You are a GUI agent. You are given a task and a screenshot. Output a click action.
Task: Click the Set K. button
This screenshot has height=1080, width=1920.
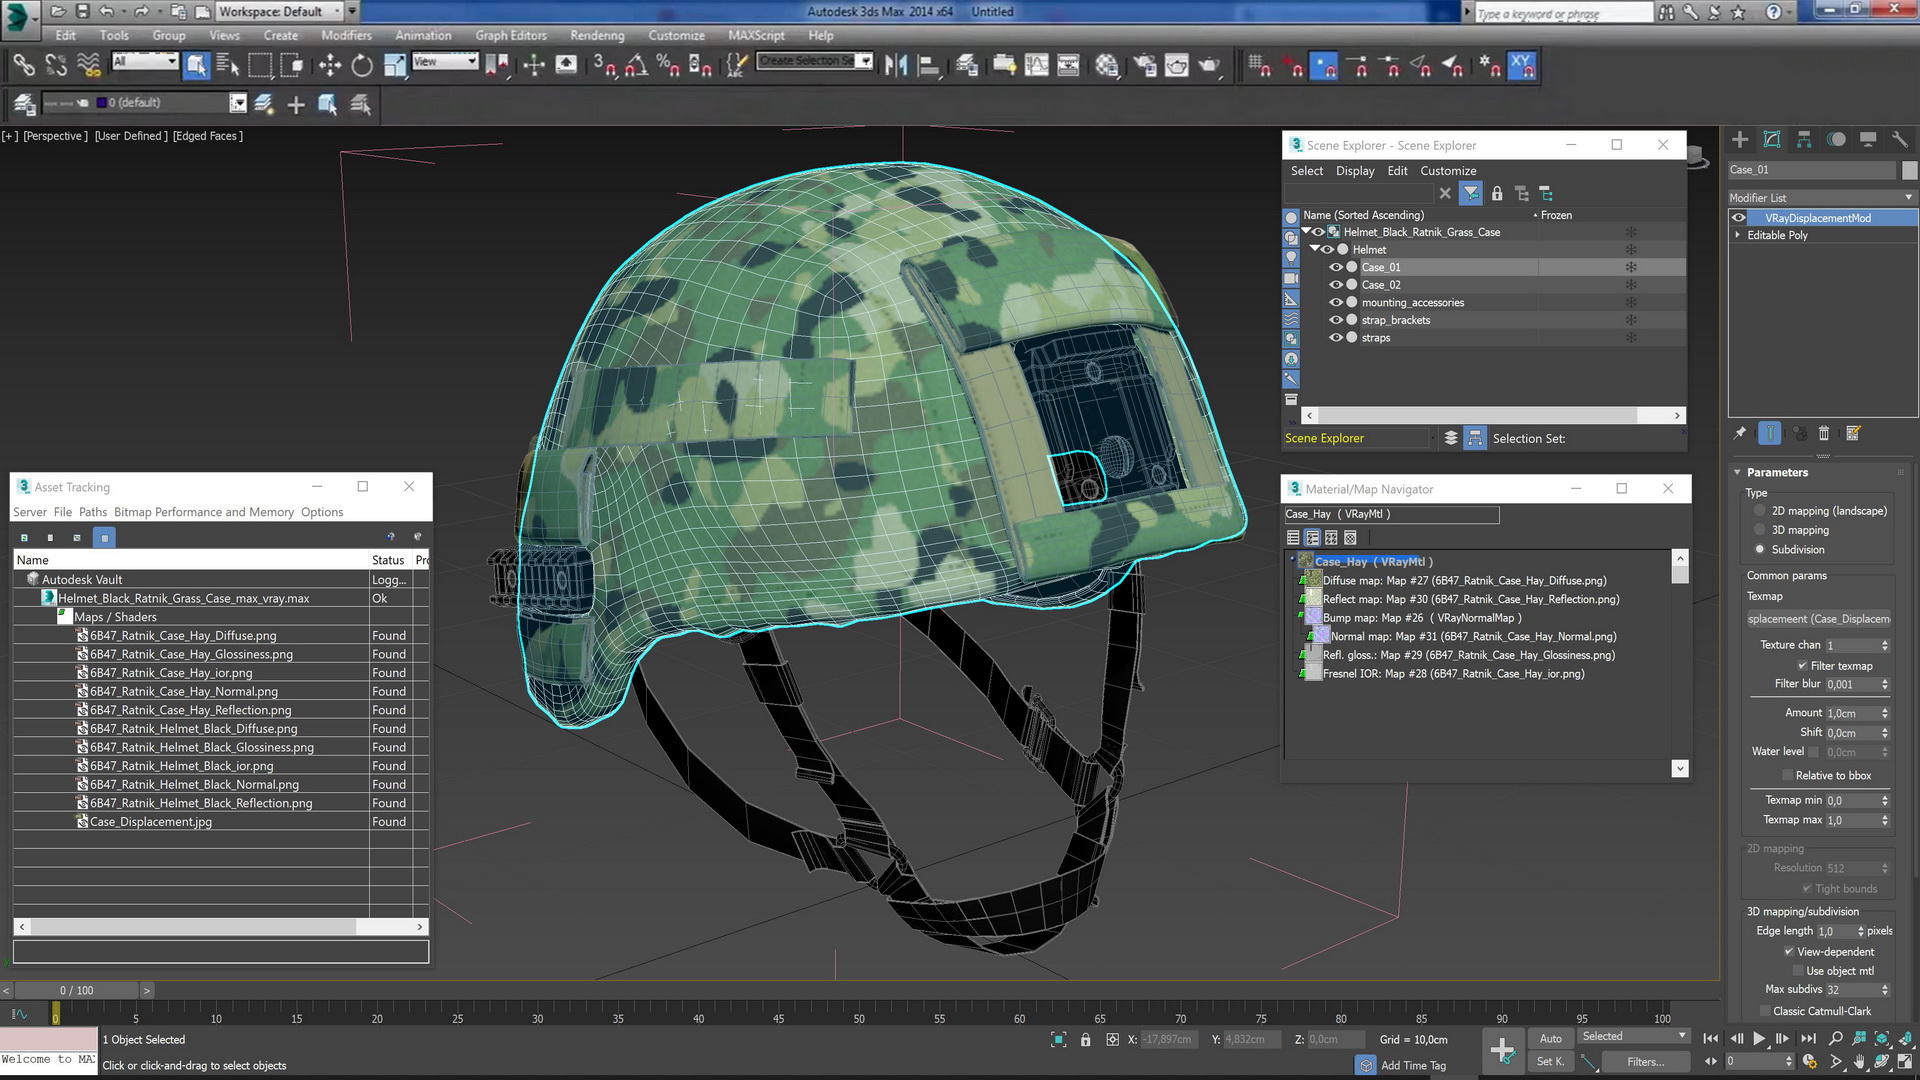pyautogui.click(x=1550, y=1062)
